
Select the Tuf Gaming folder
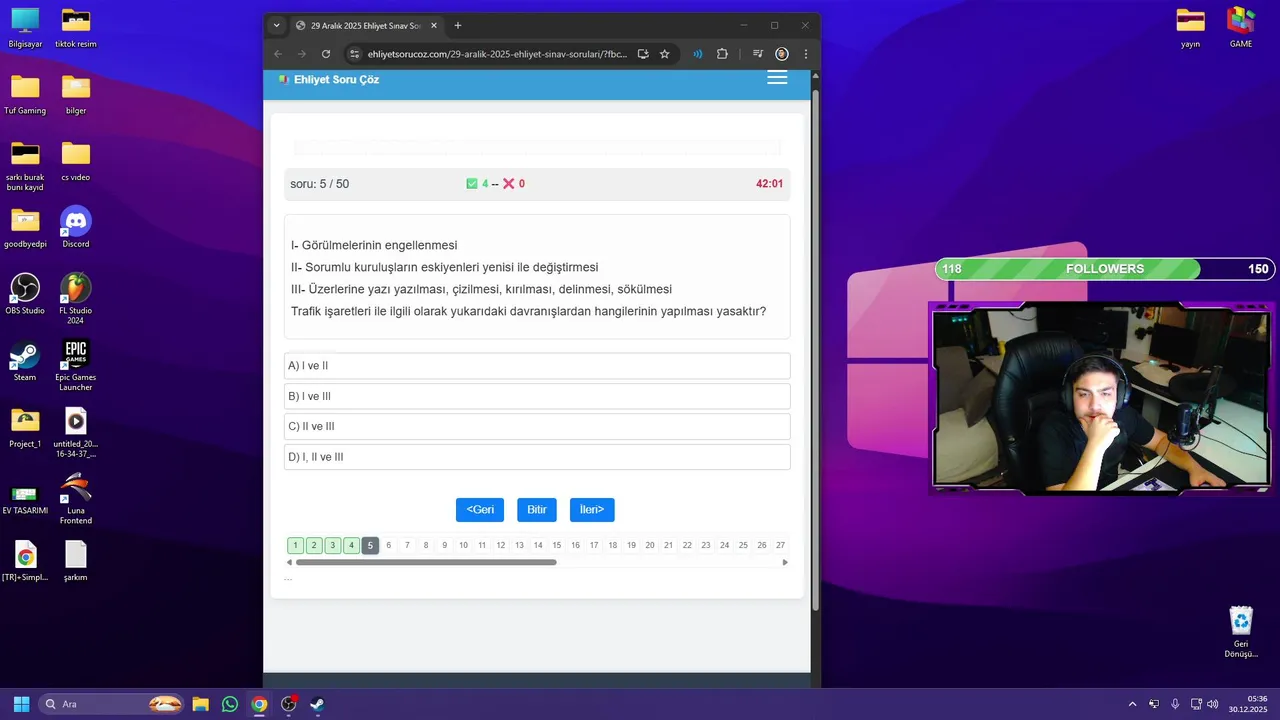tap(25, 95)
